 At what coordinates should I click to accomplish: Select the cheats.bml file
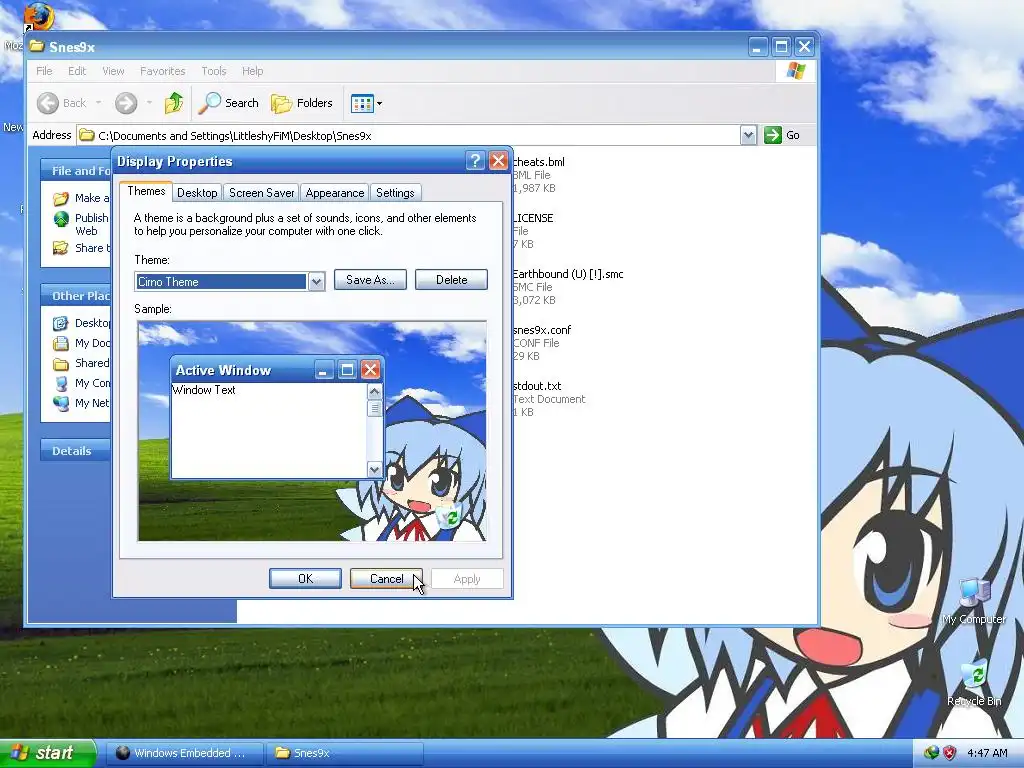click(539, 162)
